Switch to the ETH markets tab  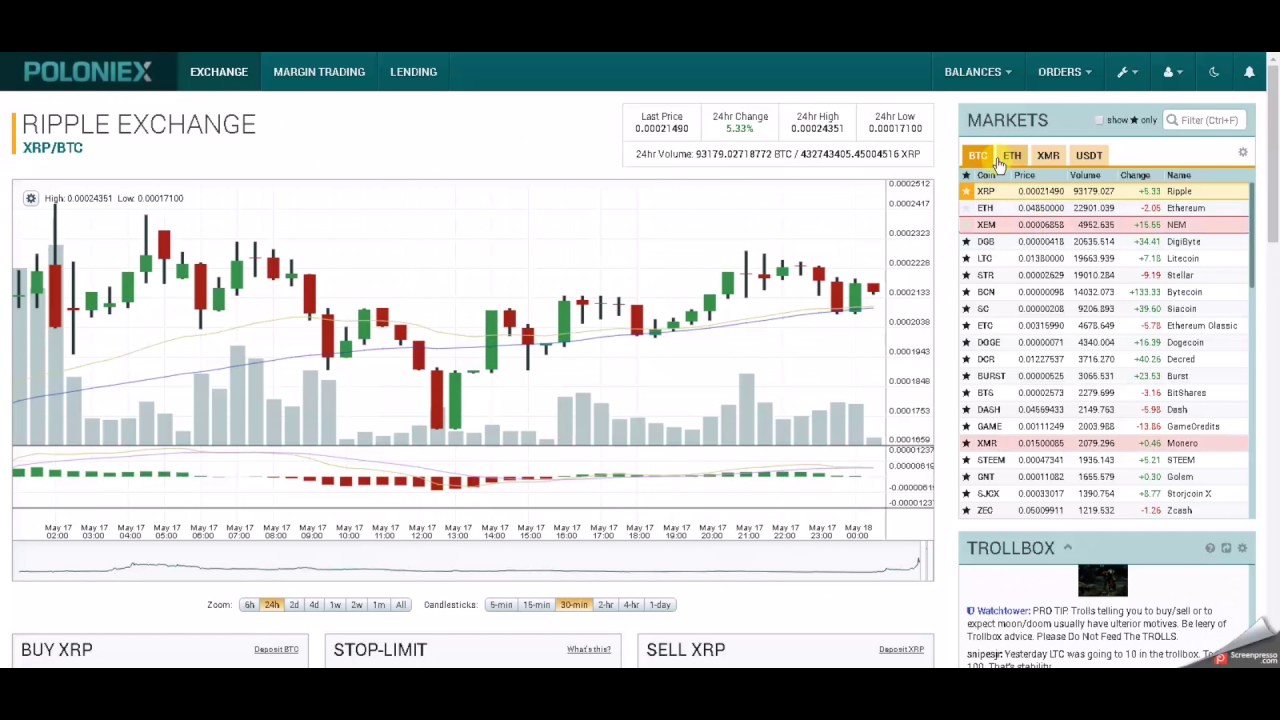1013,155
